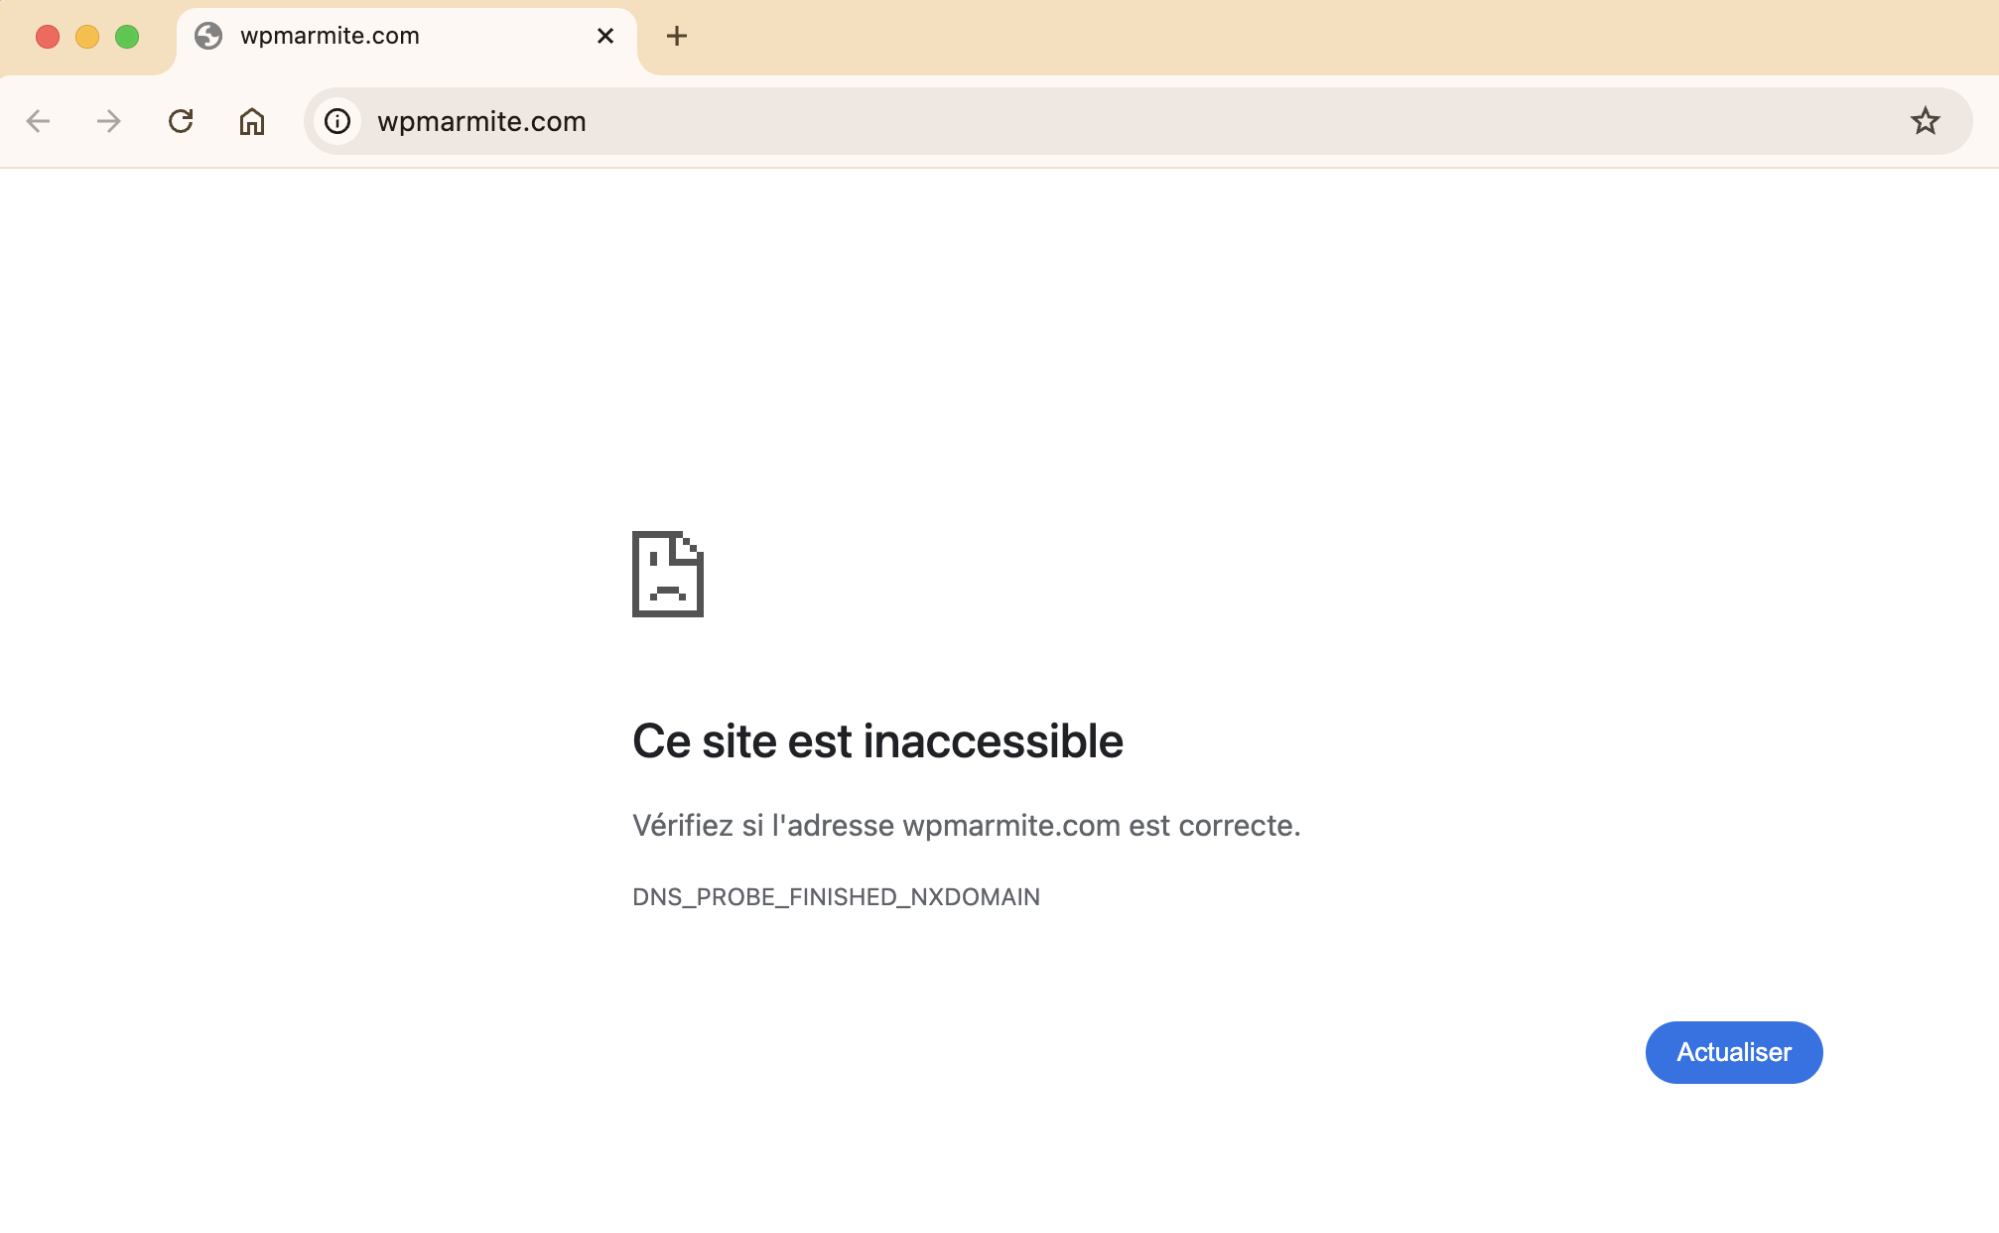Click the globe favicon on the tab
Image resolution: width=1999 pixels, height=1233 pixels.
pyautogui.click(x=208, y=36)
